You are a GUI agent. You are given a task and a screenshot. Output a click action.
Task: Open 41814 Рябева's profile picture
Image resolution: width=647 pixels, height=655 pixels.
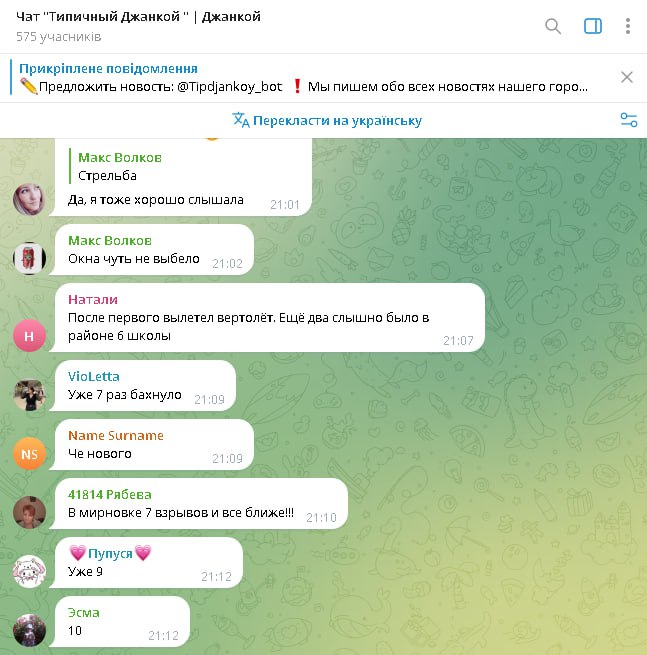pyautogui.click(x=29, y=513)
